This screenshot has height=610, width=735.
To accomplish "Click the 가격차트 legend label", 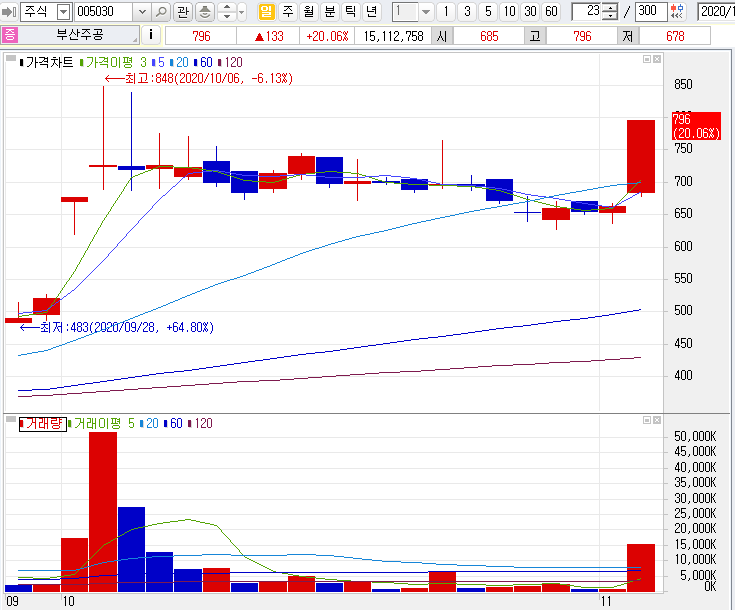I will coord(47,62).
